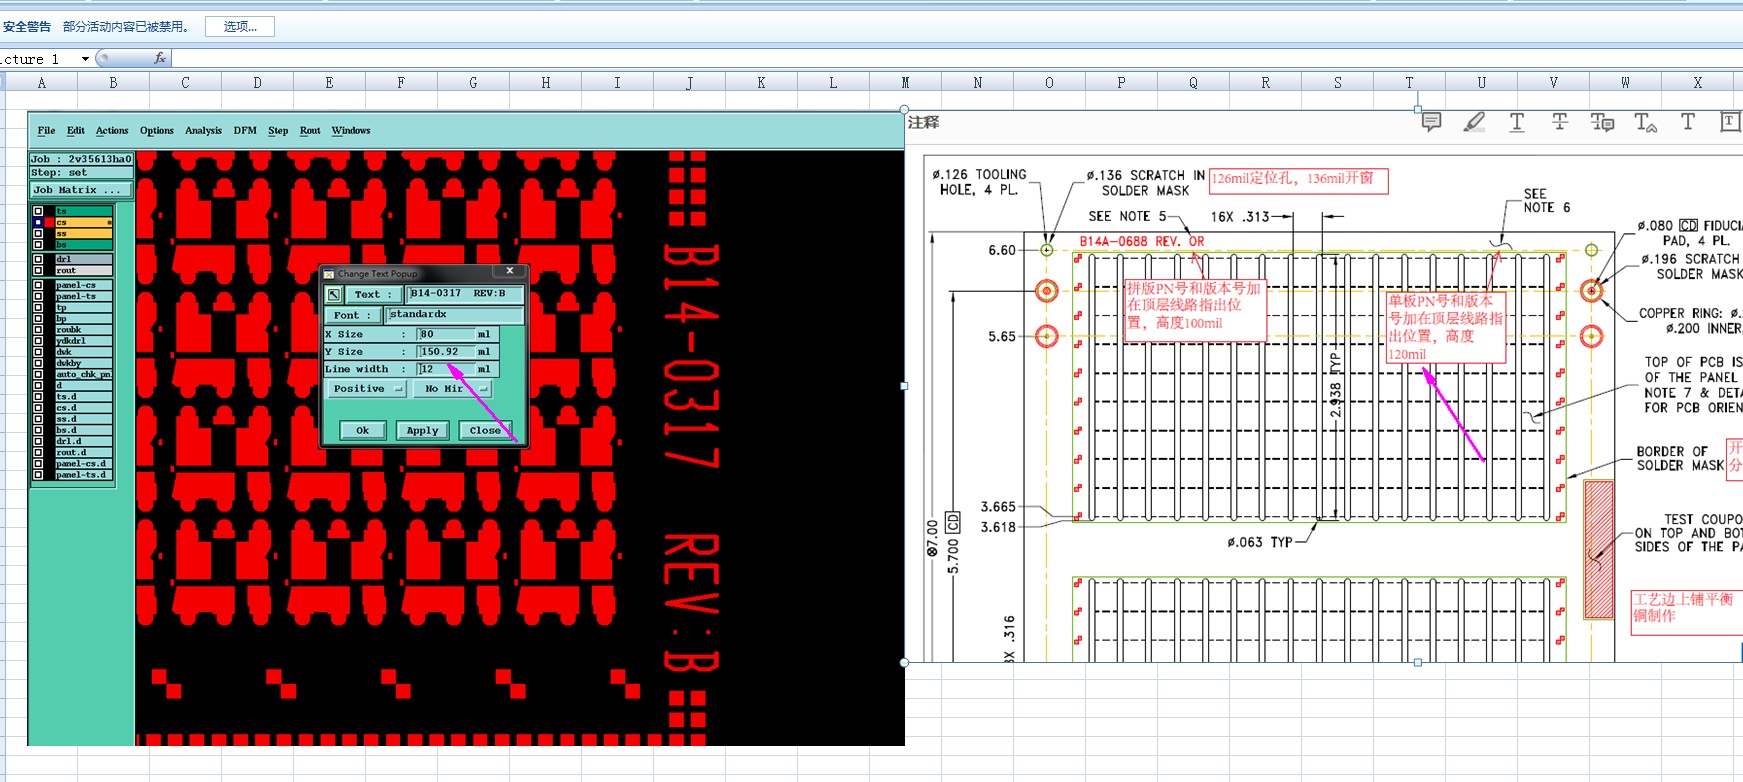This screenshot has width=1743, height=782.
Task: Click the Text : selector button
Action: pyautogui.click(x=373, y=294)
